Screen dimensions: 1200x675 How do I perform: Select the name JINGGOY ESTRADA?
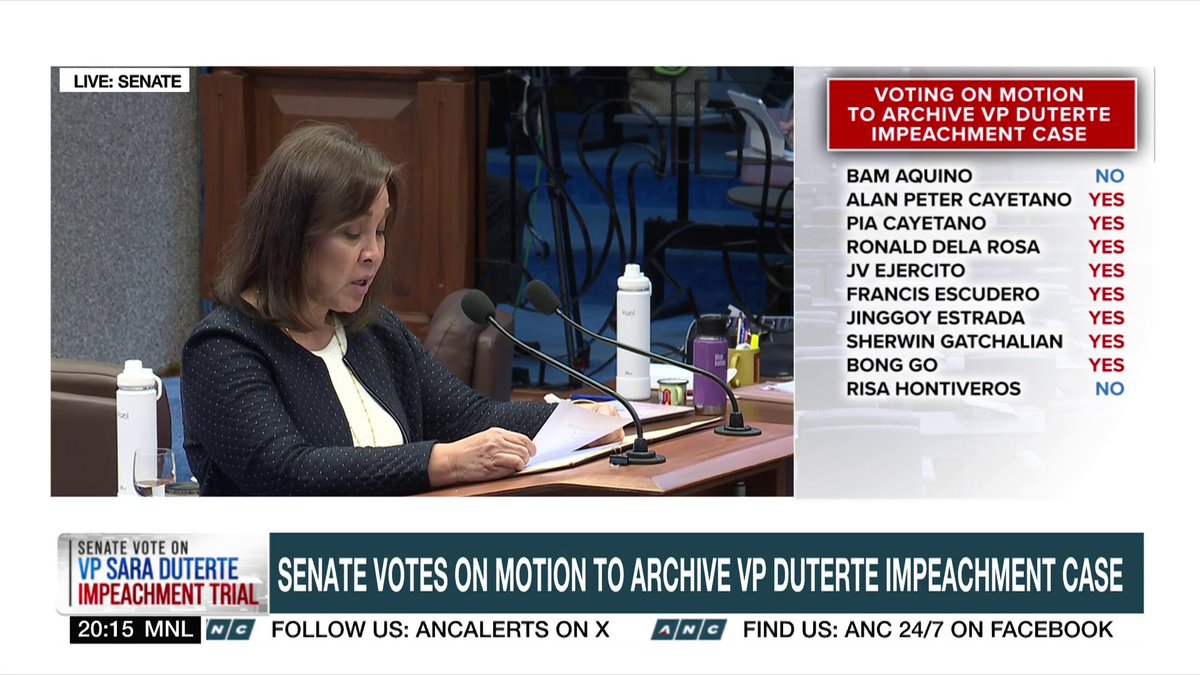click(x=935, y=317)
